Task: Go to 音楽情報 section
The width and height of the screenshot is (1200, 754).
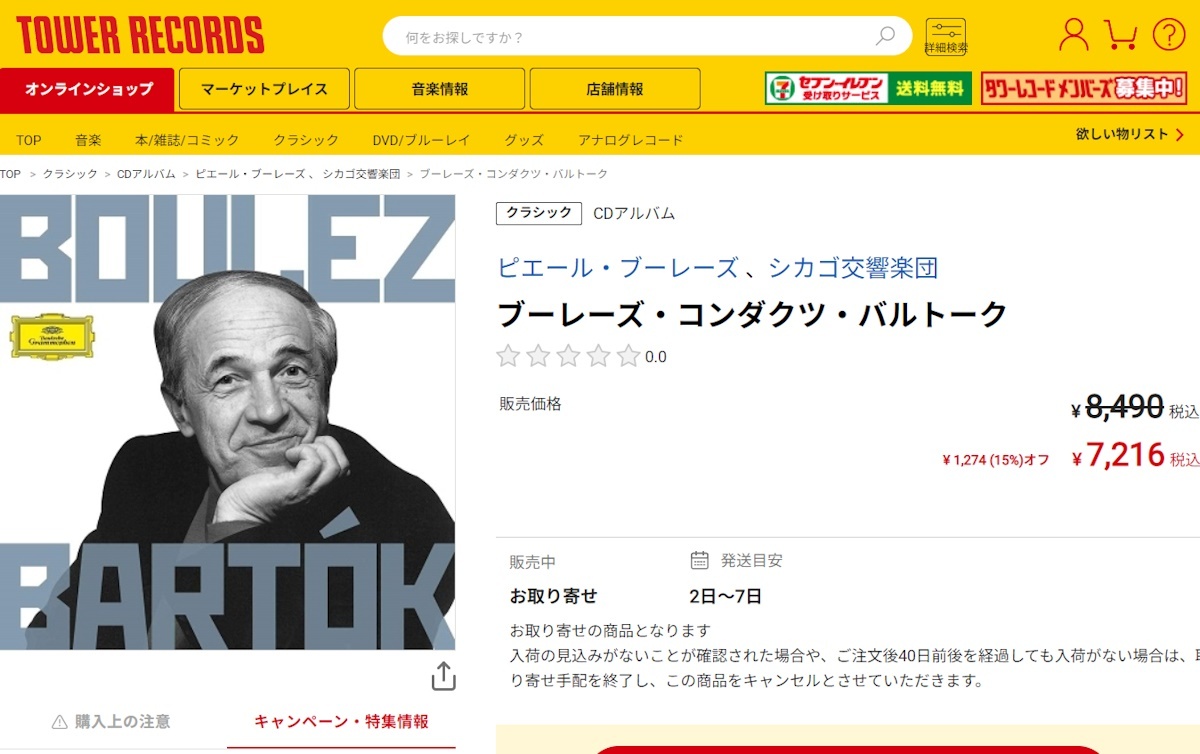Action: pyautogui.click(x=440, y=89)
